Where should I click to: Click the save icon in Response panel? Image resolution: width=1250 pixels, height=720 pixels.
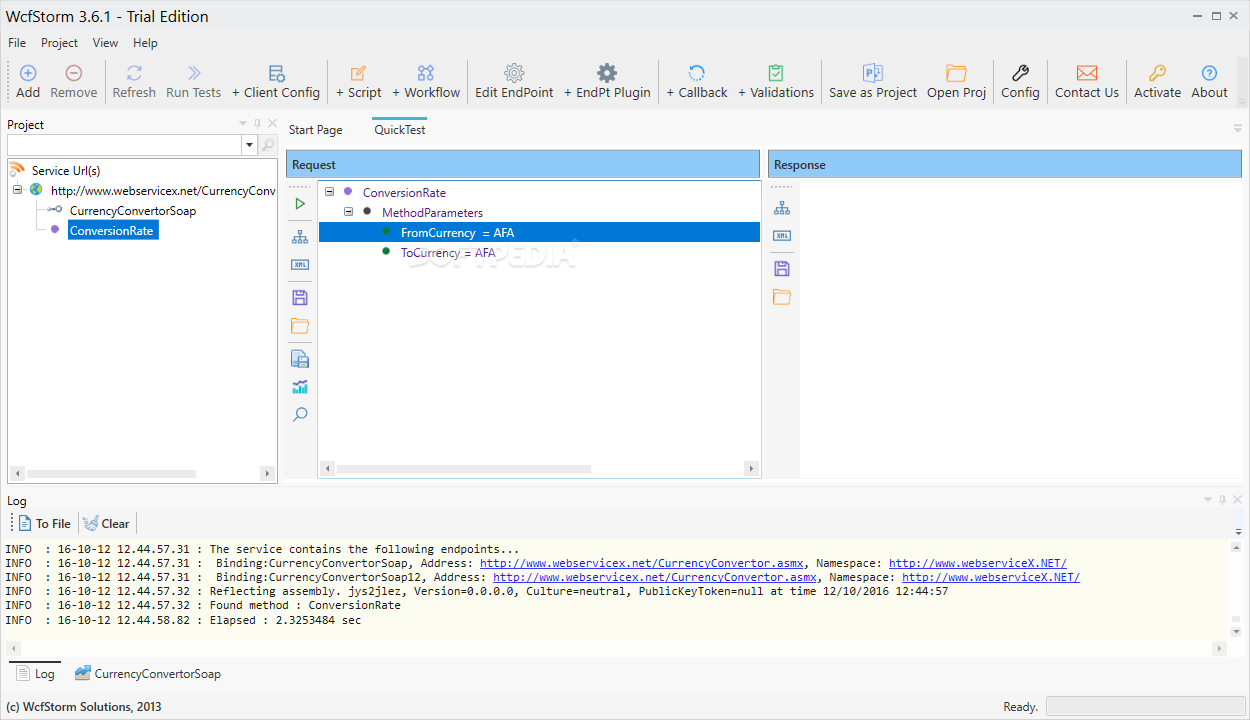tap(782, 268)
